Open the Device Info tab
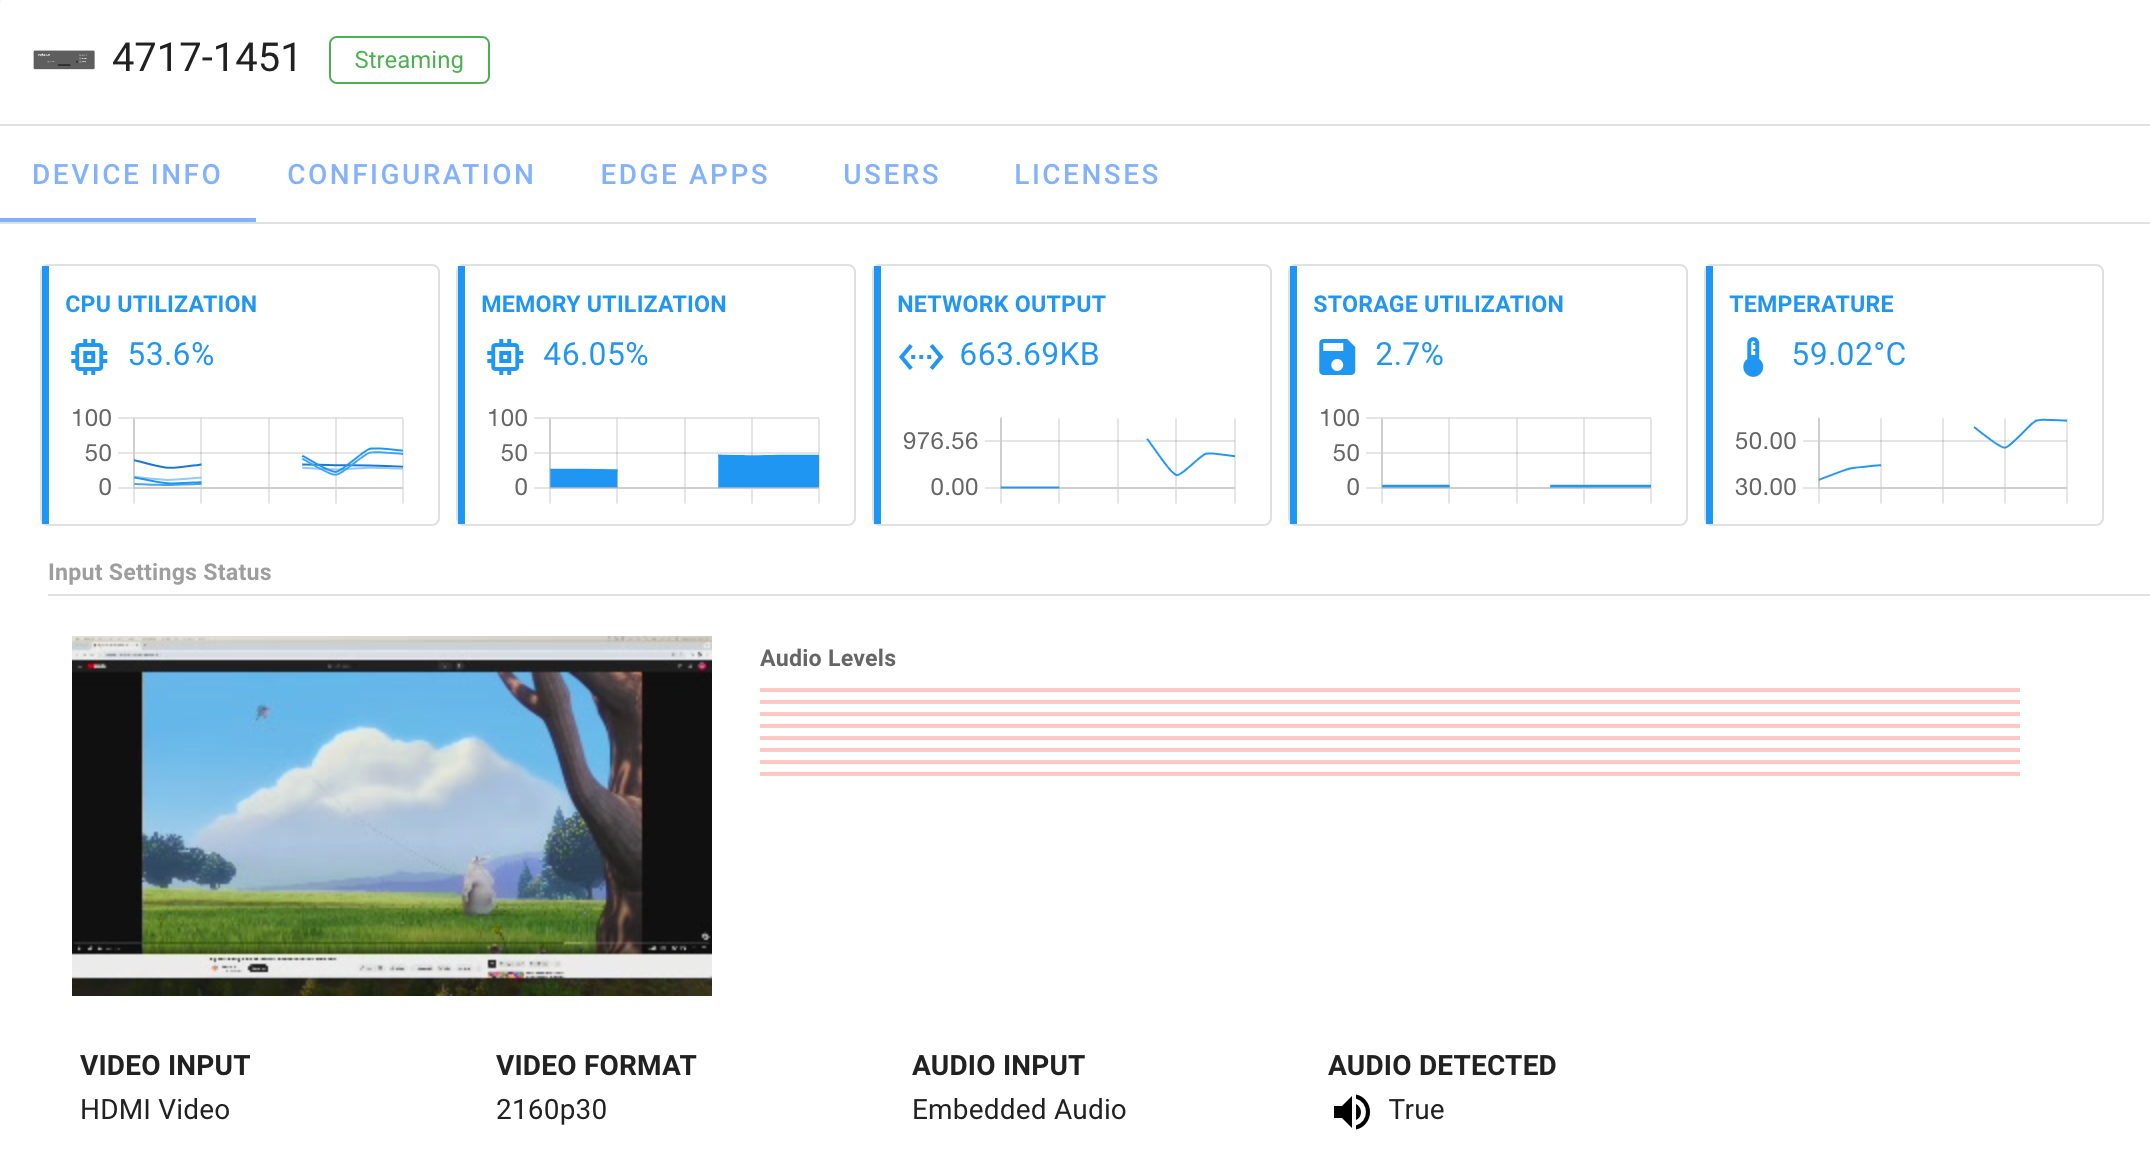2150x1158 pixels. pos(127,175)
